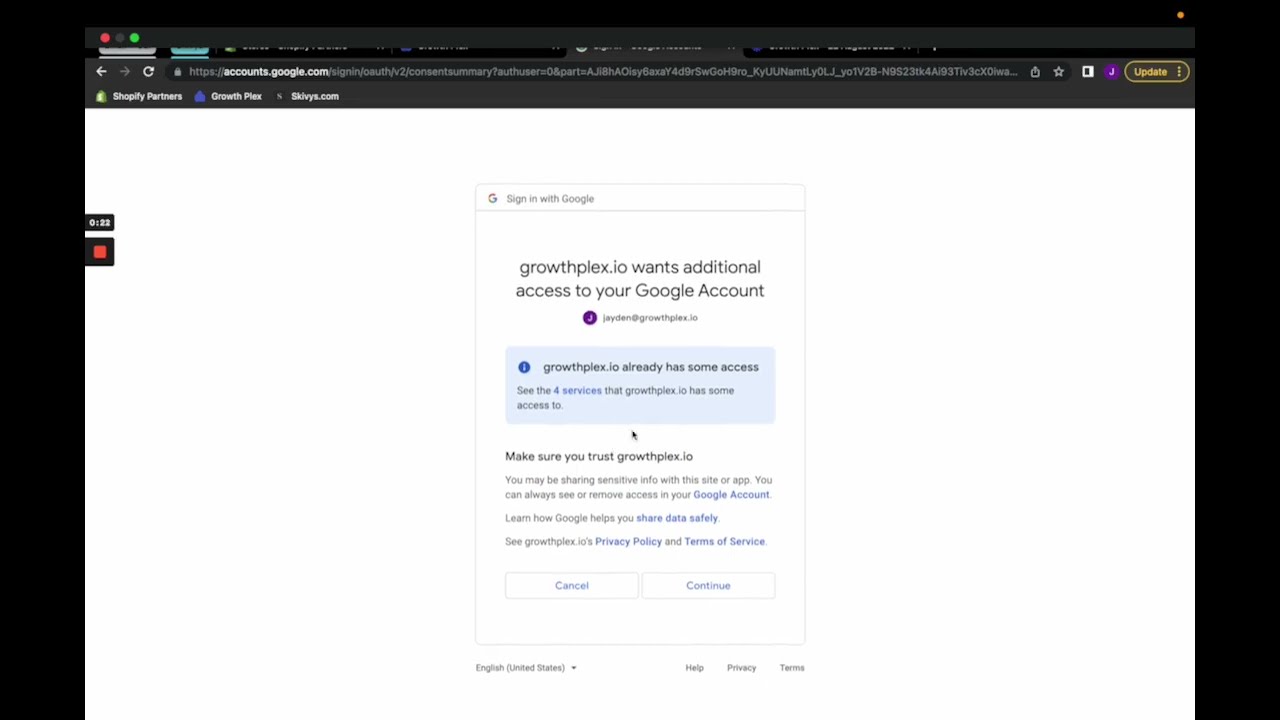Click 'growthplex.io already has some access' text
Viewport: 1280px width, 720px height.
651,367
